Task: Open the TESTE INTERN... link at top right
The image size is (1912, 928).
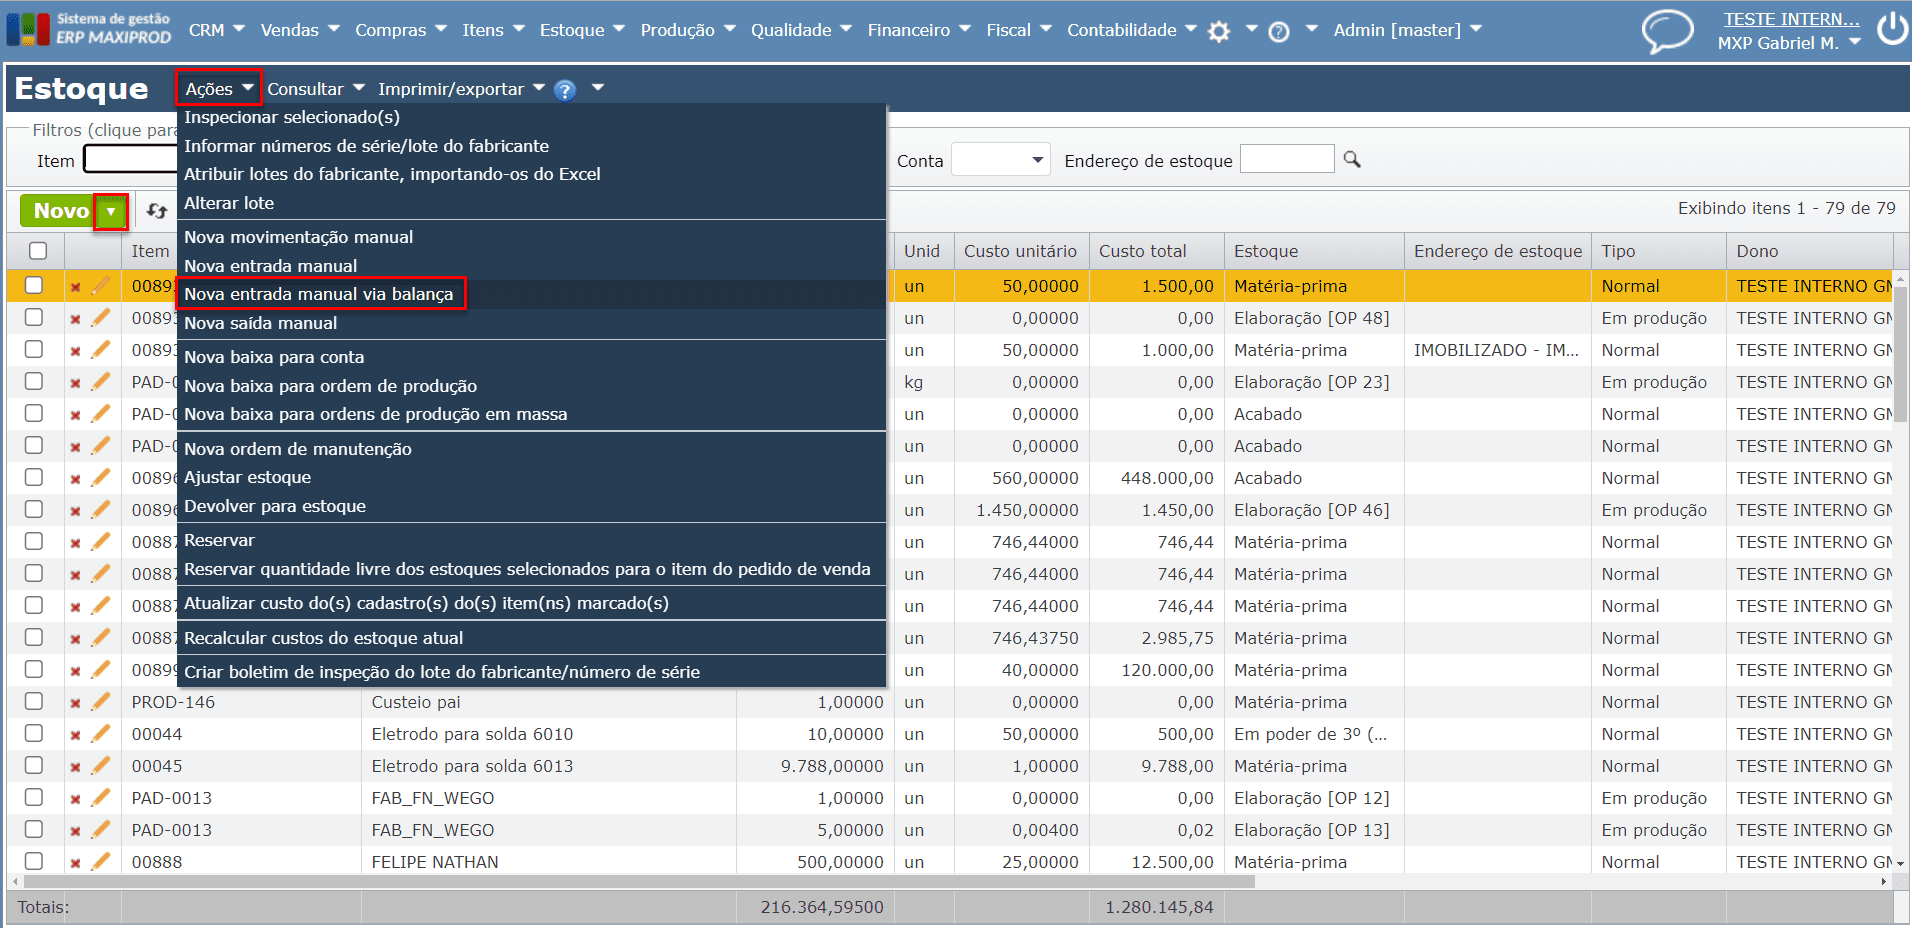Action: (x=1791, y=19)
